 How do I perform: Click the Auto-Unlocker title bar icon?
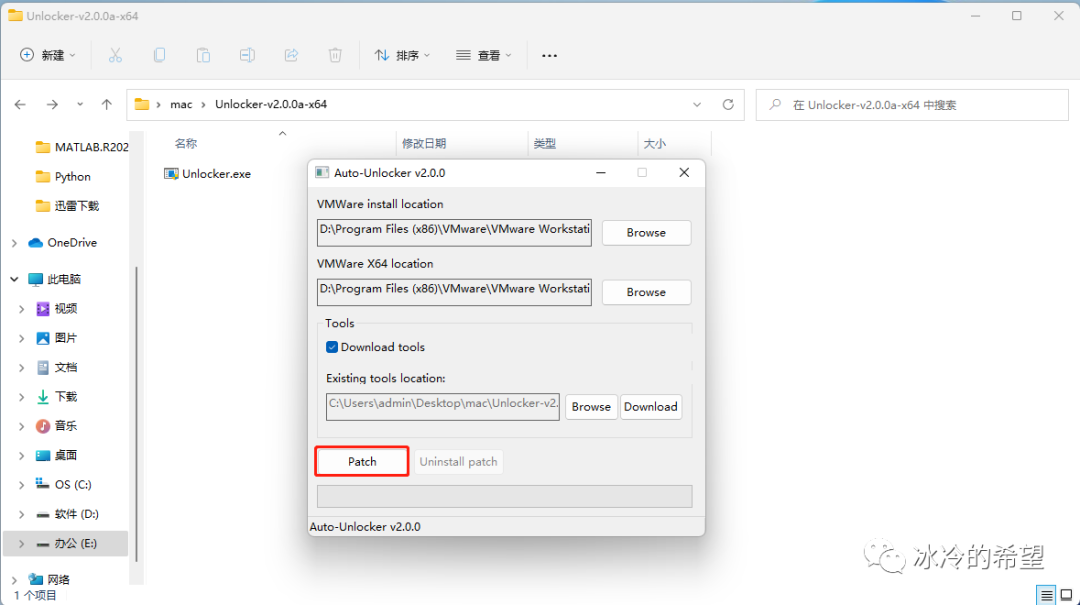322,173
